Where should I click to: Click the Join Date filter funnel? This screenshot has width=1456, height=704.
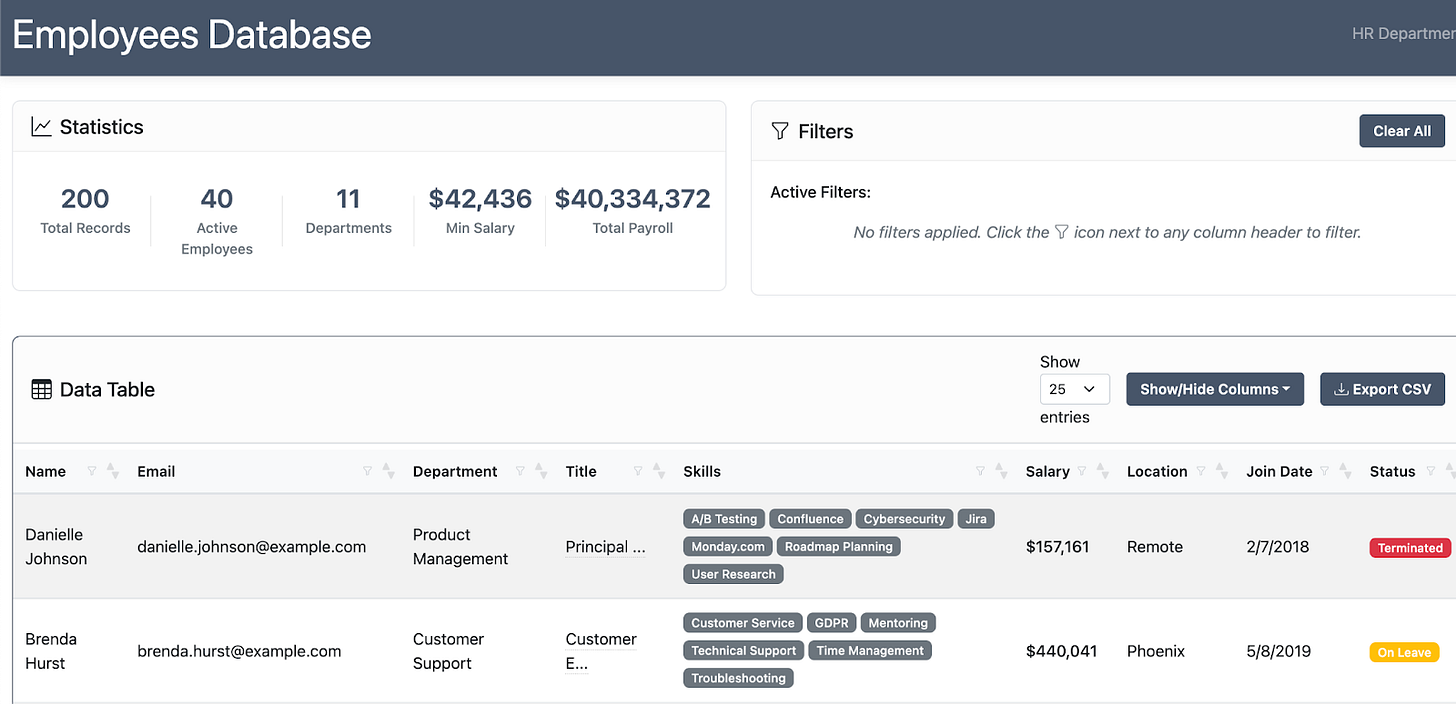click(x=1325, y=471)
